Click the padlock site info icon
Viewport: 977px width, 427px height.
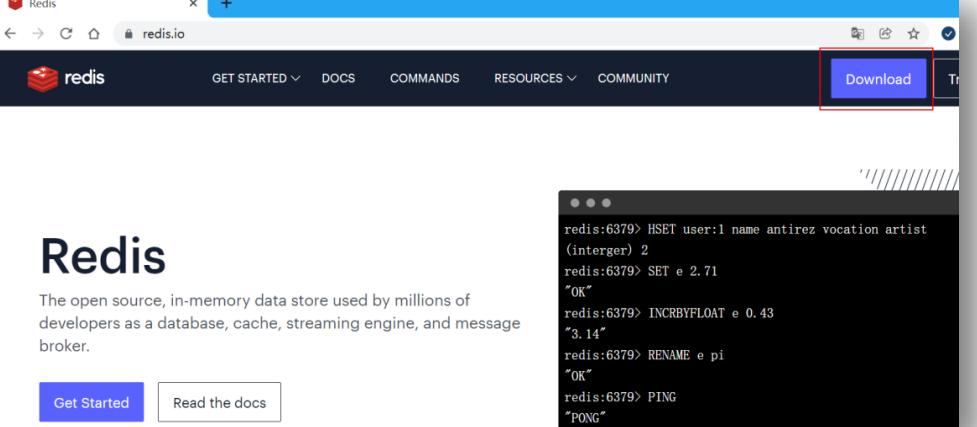[x=129, y=34]
